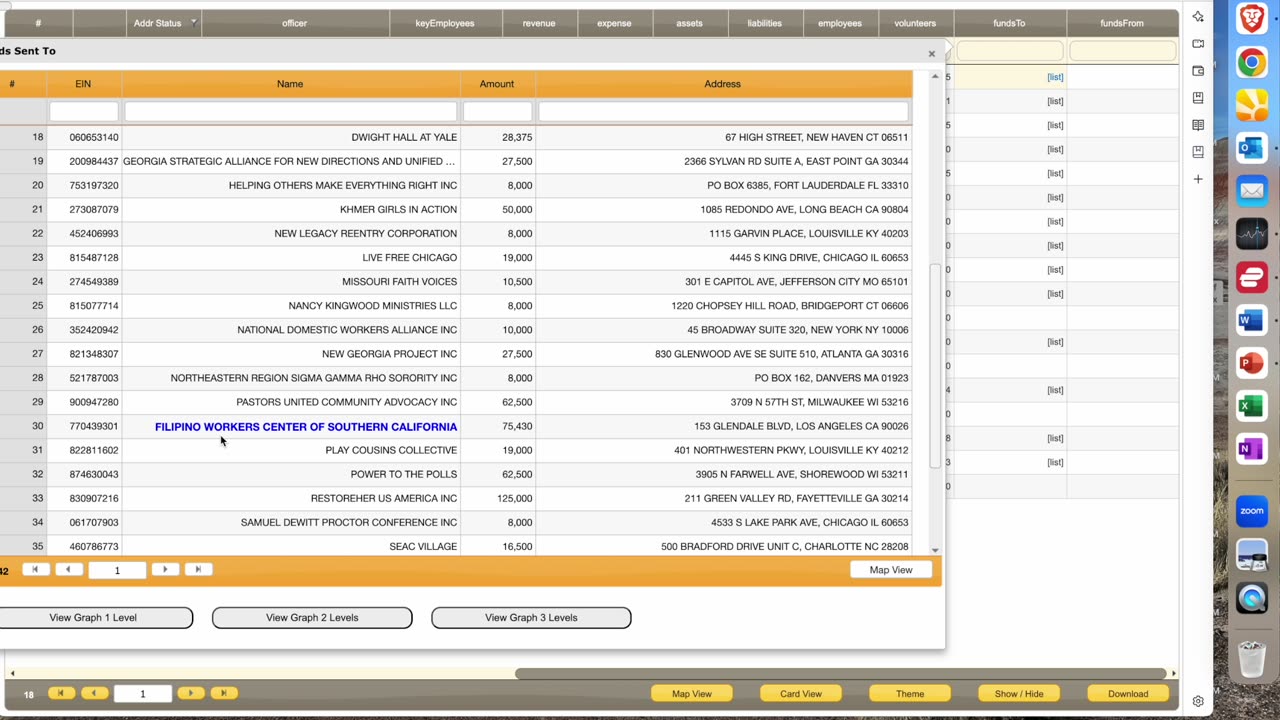Go to next page in main grid pager
The height and width of the screenshot is (720, 1280).
click(x=190, y=693)
